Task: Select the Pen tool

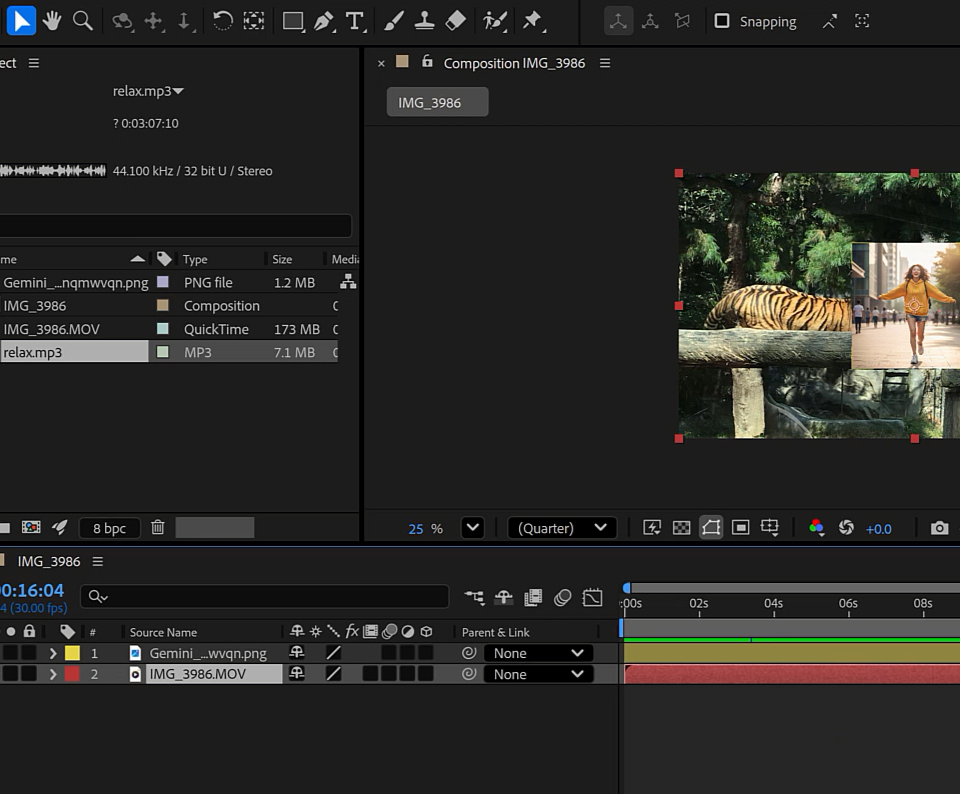Action: tap(324, 21)
